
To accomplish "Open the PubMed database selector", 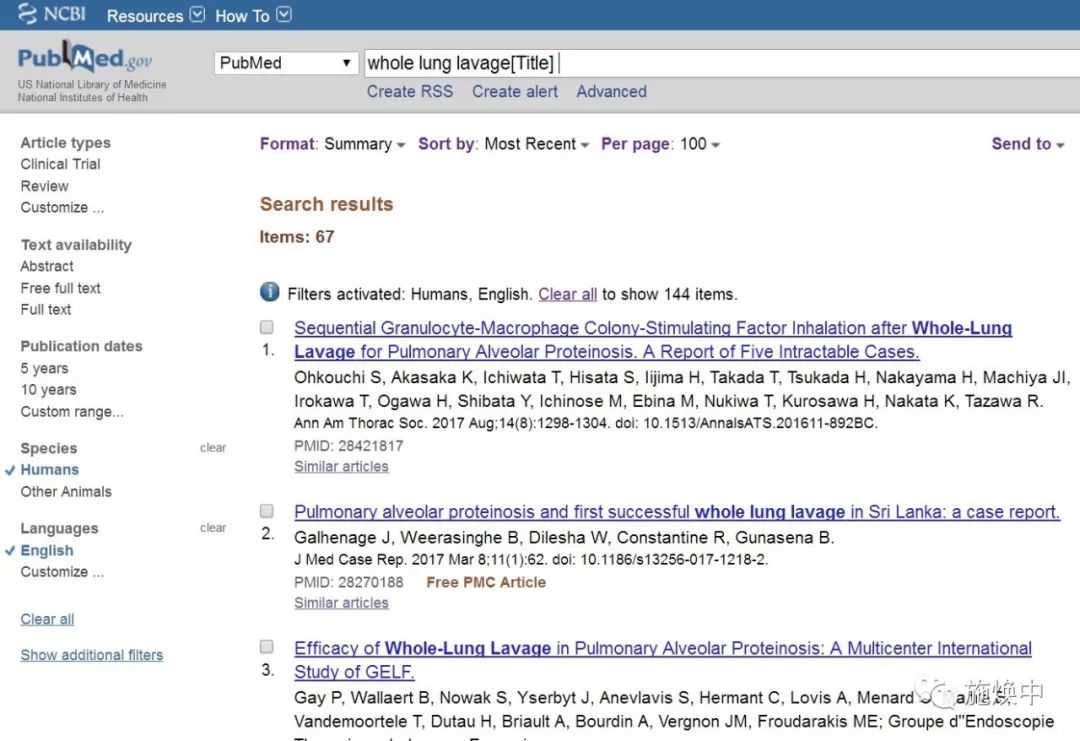I will click(286, 63).
